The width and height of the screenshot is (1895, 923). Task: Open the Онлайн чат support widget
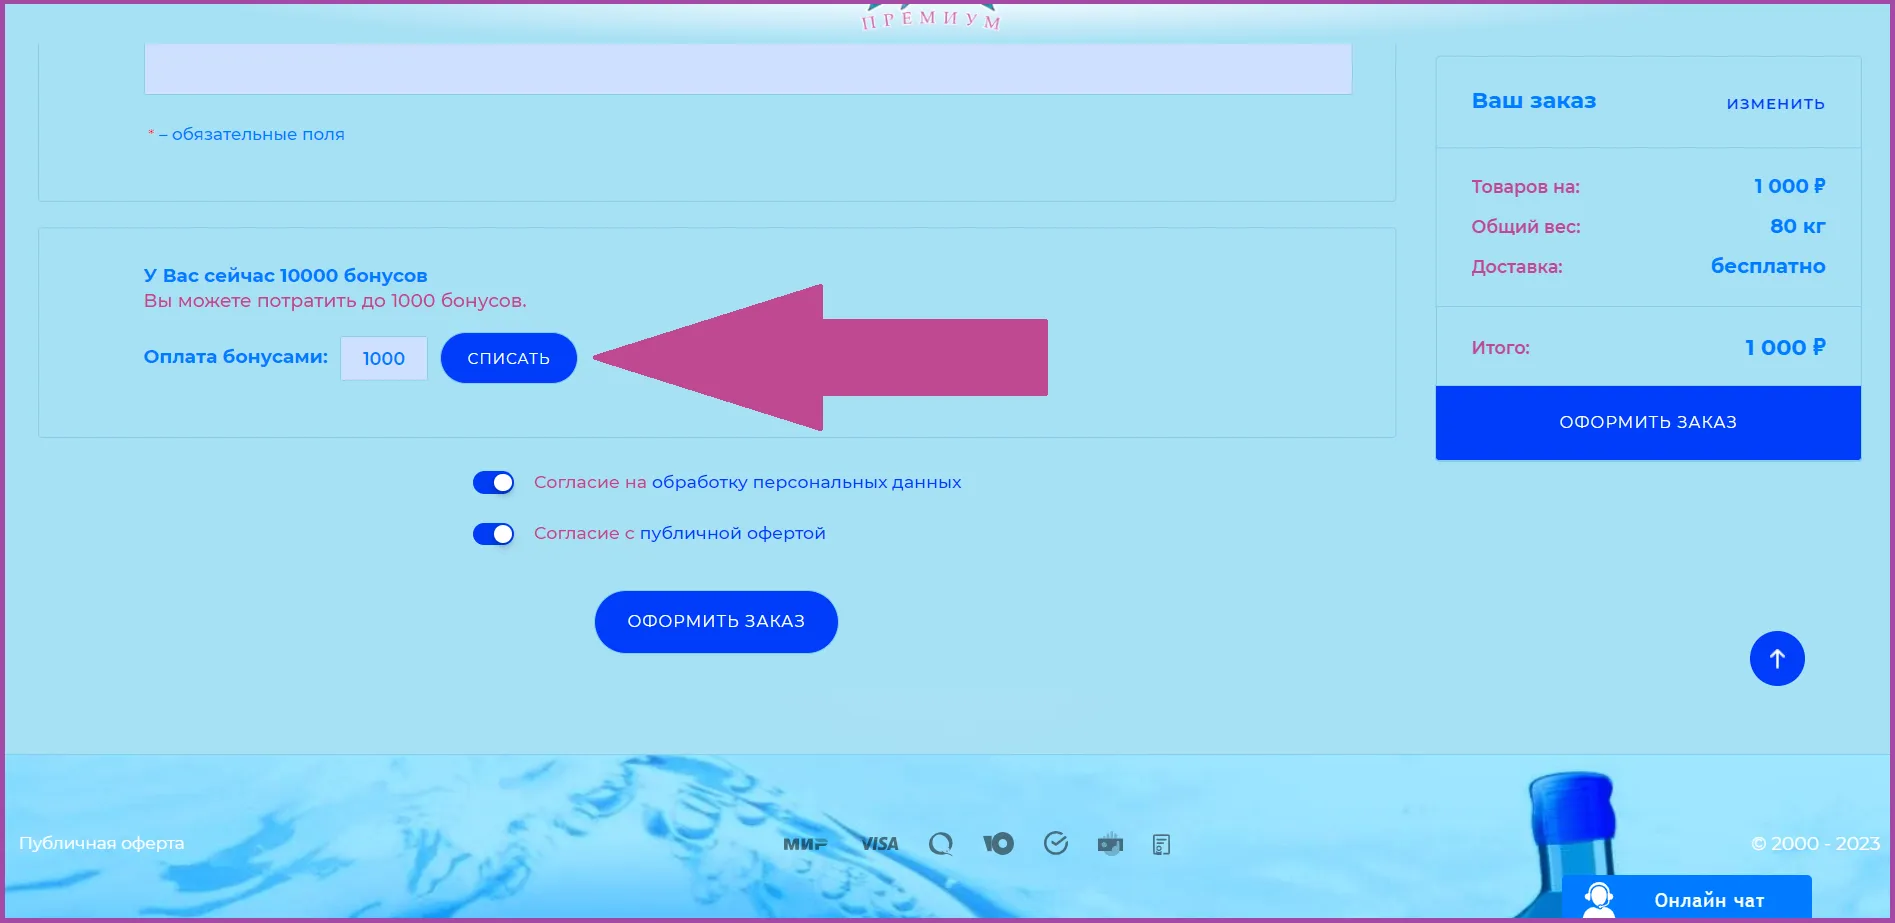(1687, 899)
